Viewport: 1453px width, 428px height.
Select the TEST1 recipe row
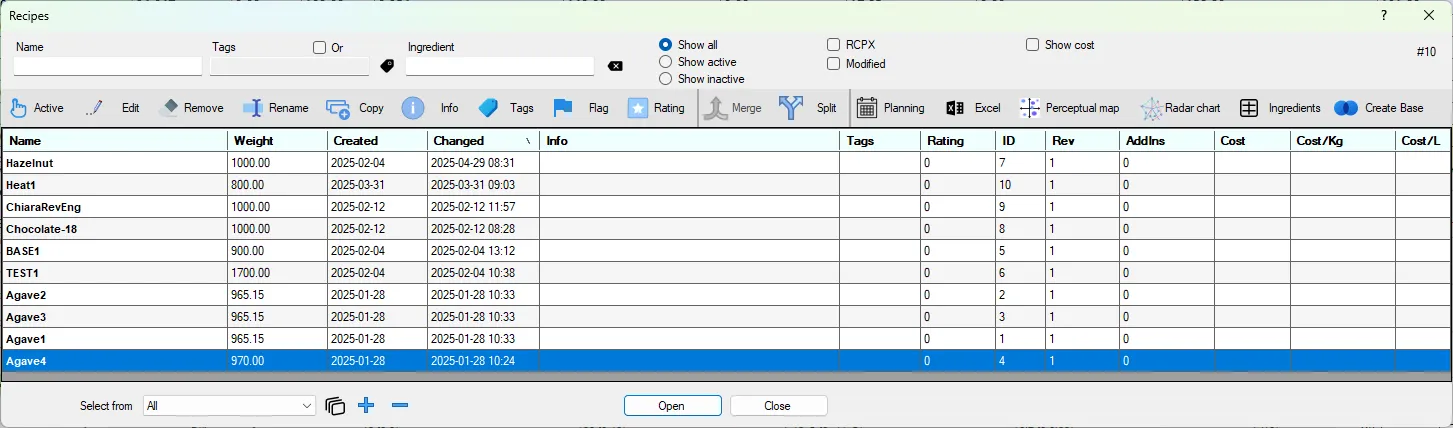[x=726, y=273]
